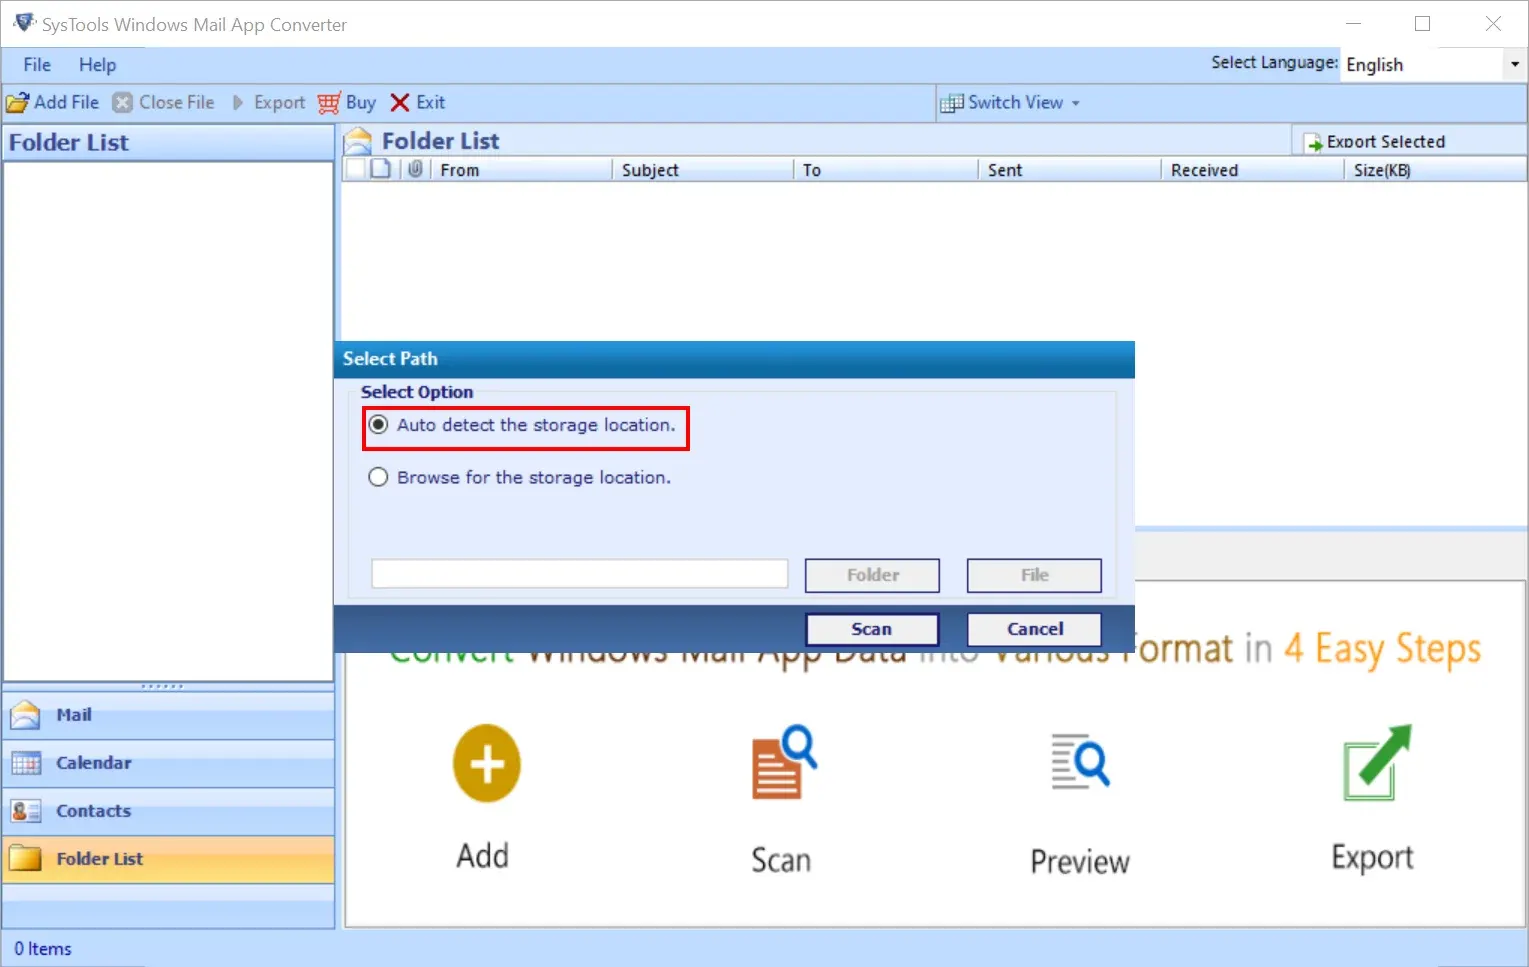Open the File menu
1529x967 pixels.
point(36,64)
